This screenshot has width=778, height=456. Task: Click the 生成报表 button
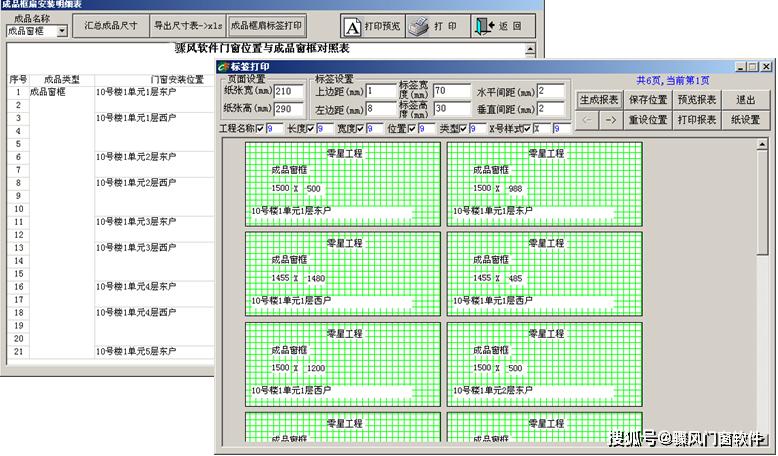tap(599, 100)
